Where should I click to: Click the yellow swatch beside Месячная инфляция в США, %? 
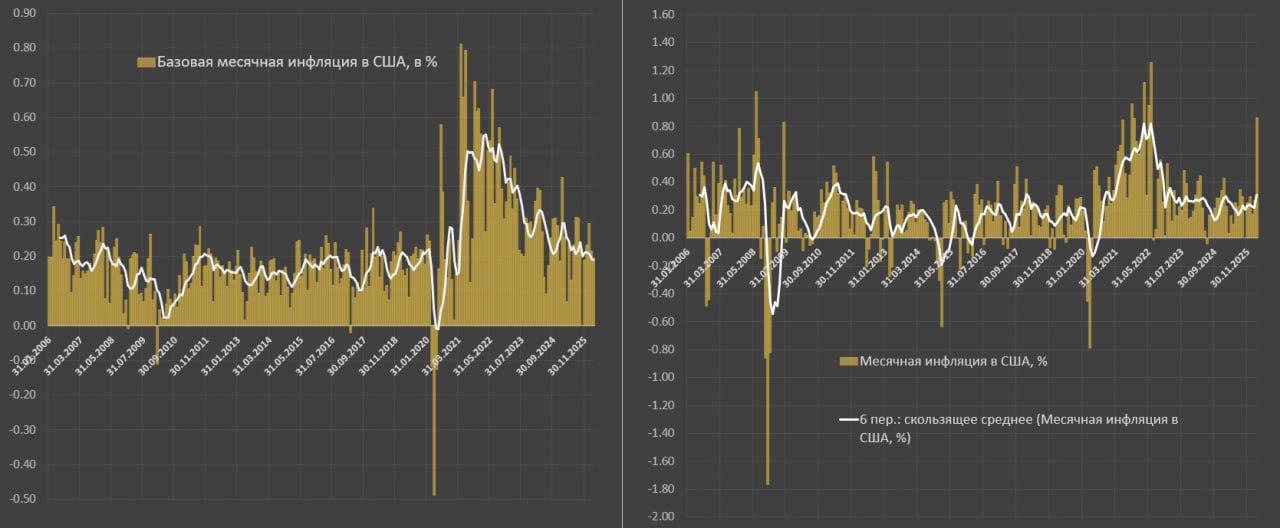847,361
